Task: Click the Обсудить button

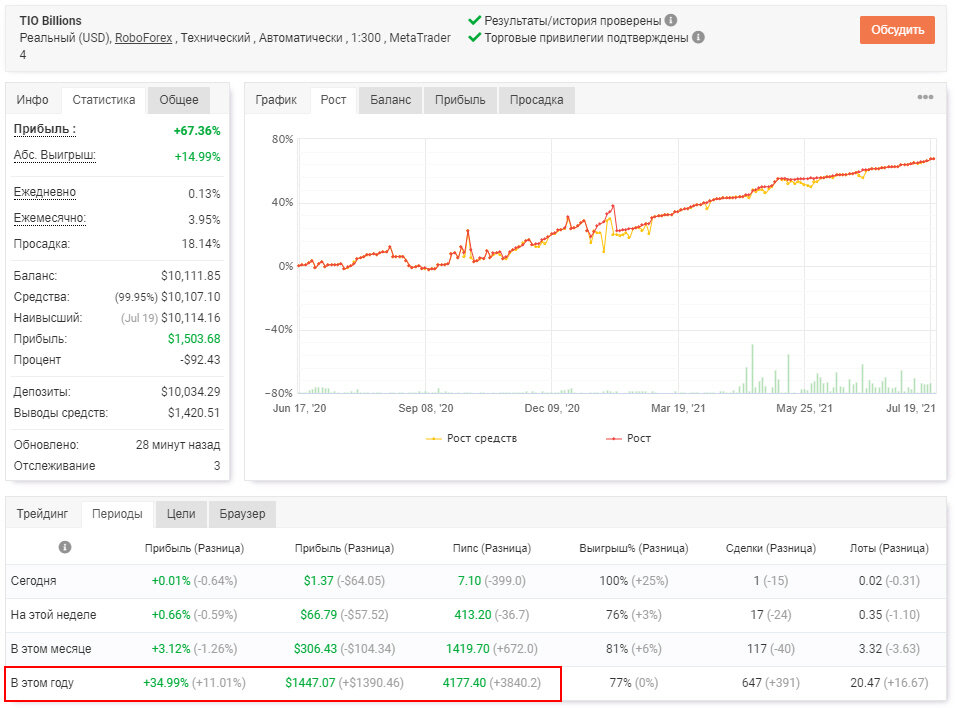Action: coord(897,30)
